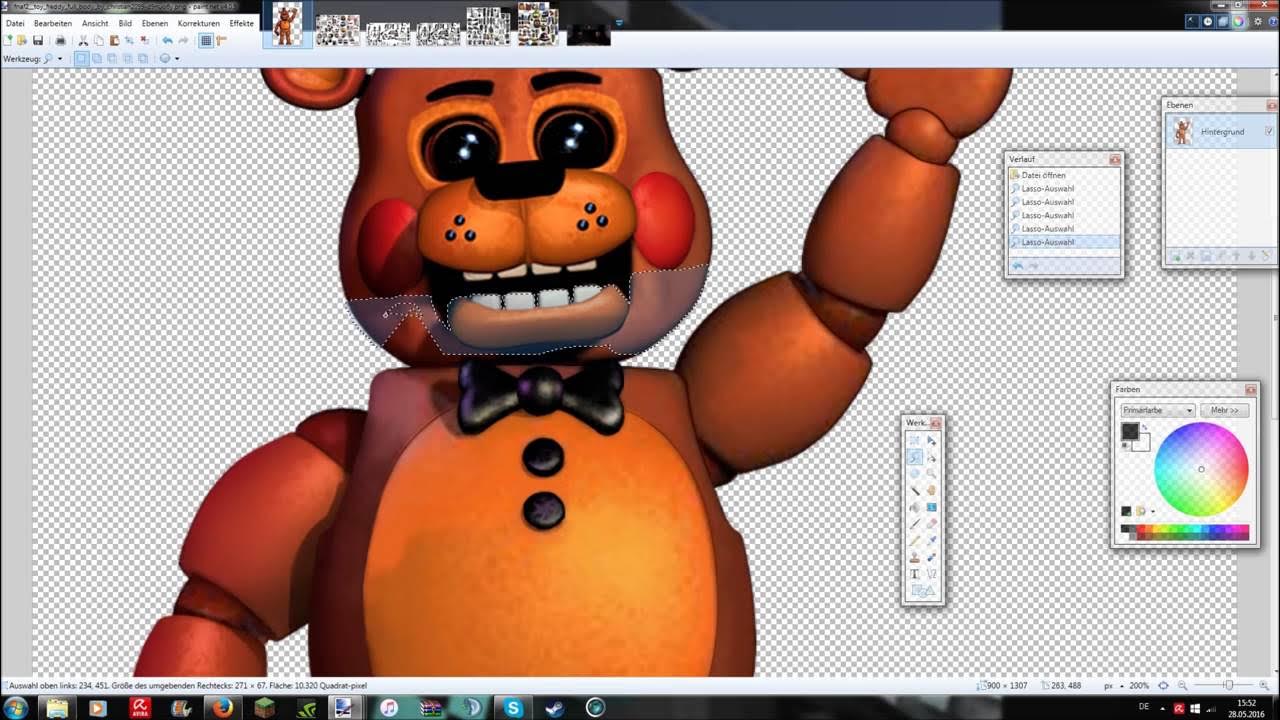Select the Pan hand tool
The image size is (1280, 720).
pos(931,490)
